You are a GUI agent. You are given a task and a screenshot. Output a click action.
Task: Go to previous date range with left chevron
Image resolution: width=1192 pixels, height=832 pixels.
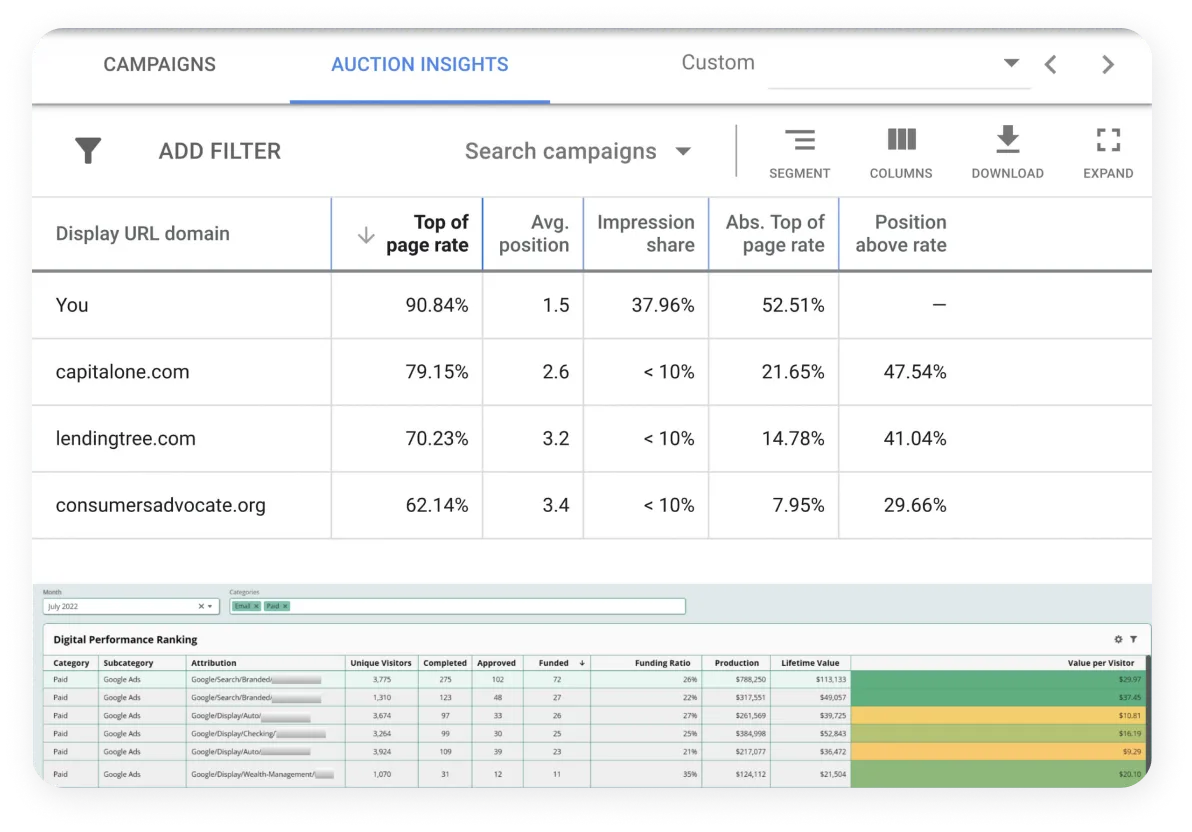click(x=1051, y=65)
